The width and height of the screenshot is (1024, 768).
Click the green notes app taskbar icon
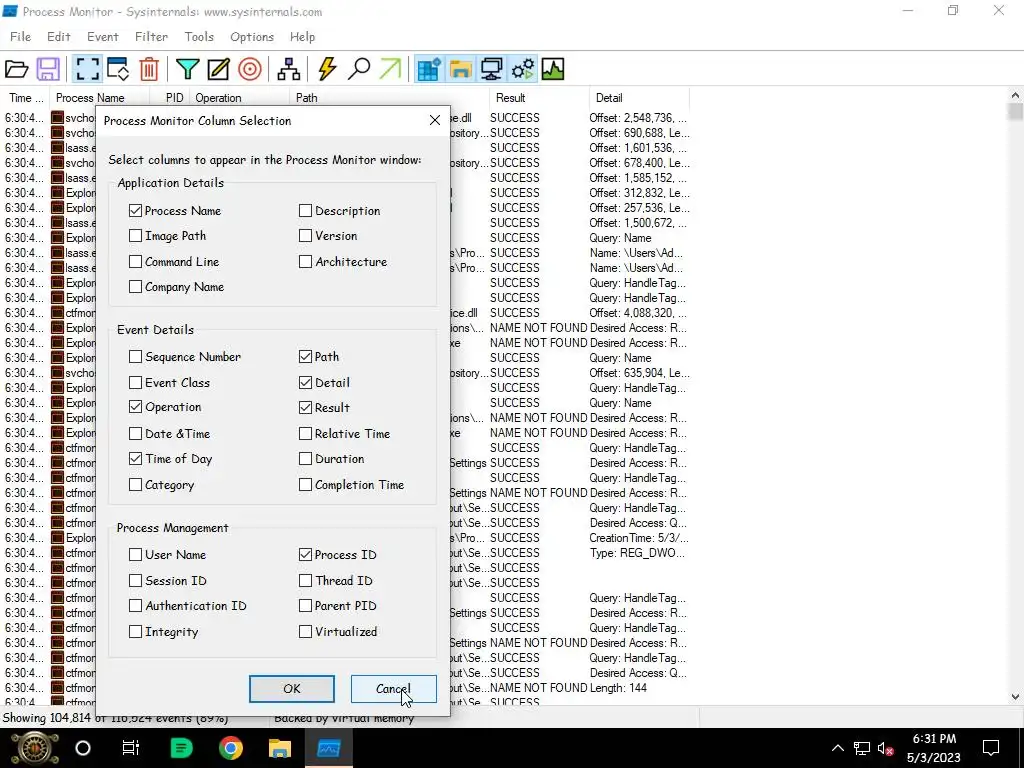click(181, 748)
